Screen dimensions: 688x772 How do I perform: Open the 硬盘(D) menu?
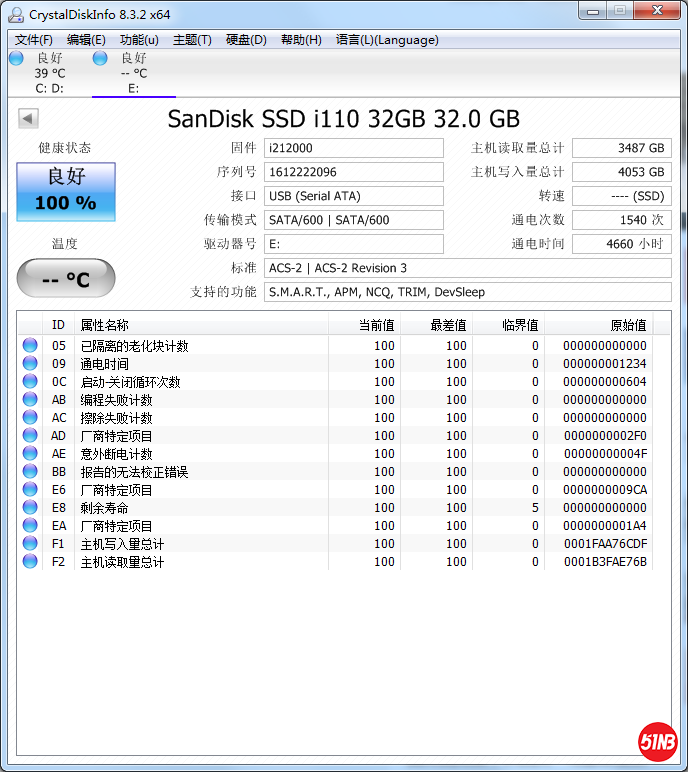[x=246, y=40]
